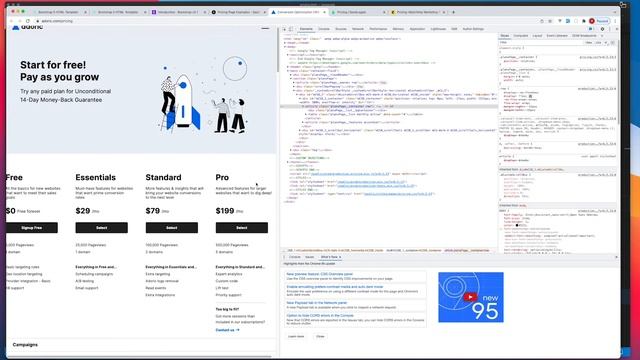Click the Signup Free button under the Free plan
The image size is (640, 360).
(x=31, y=228)
